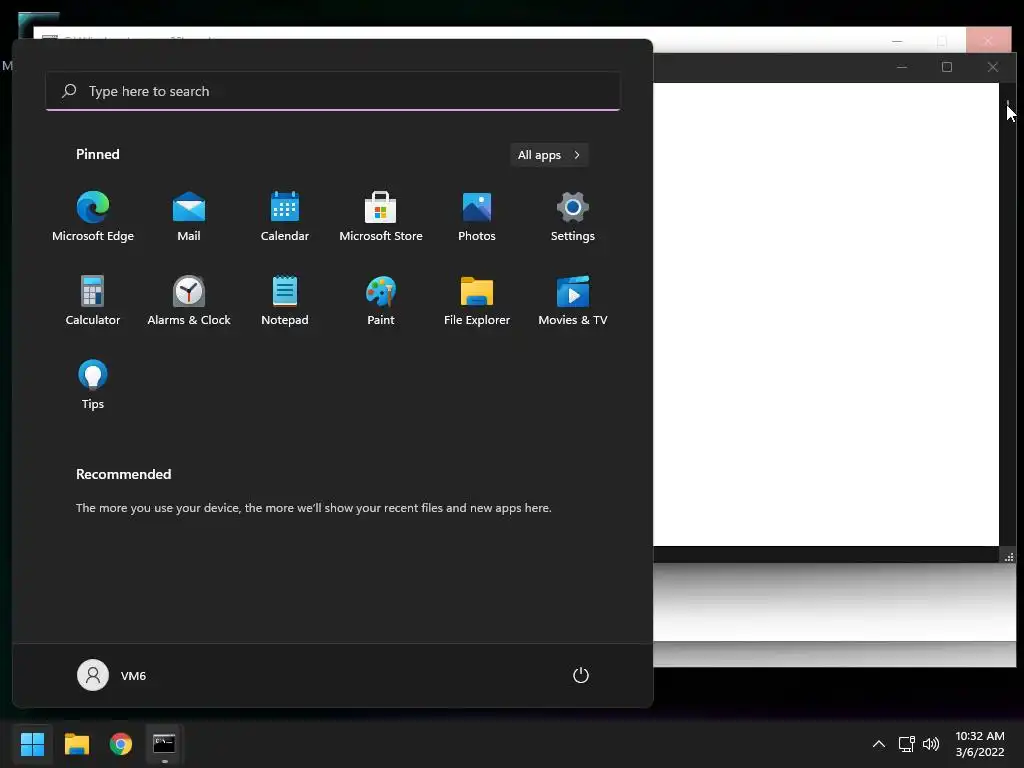Click the power button in Start

click(x=581, y=675)
